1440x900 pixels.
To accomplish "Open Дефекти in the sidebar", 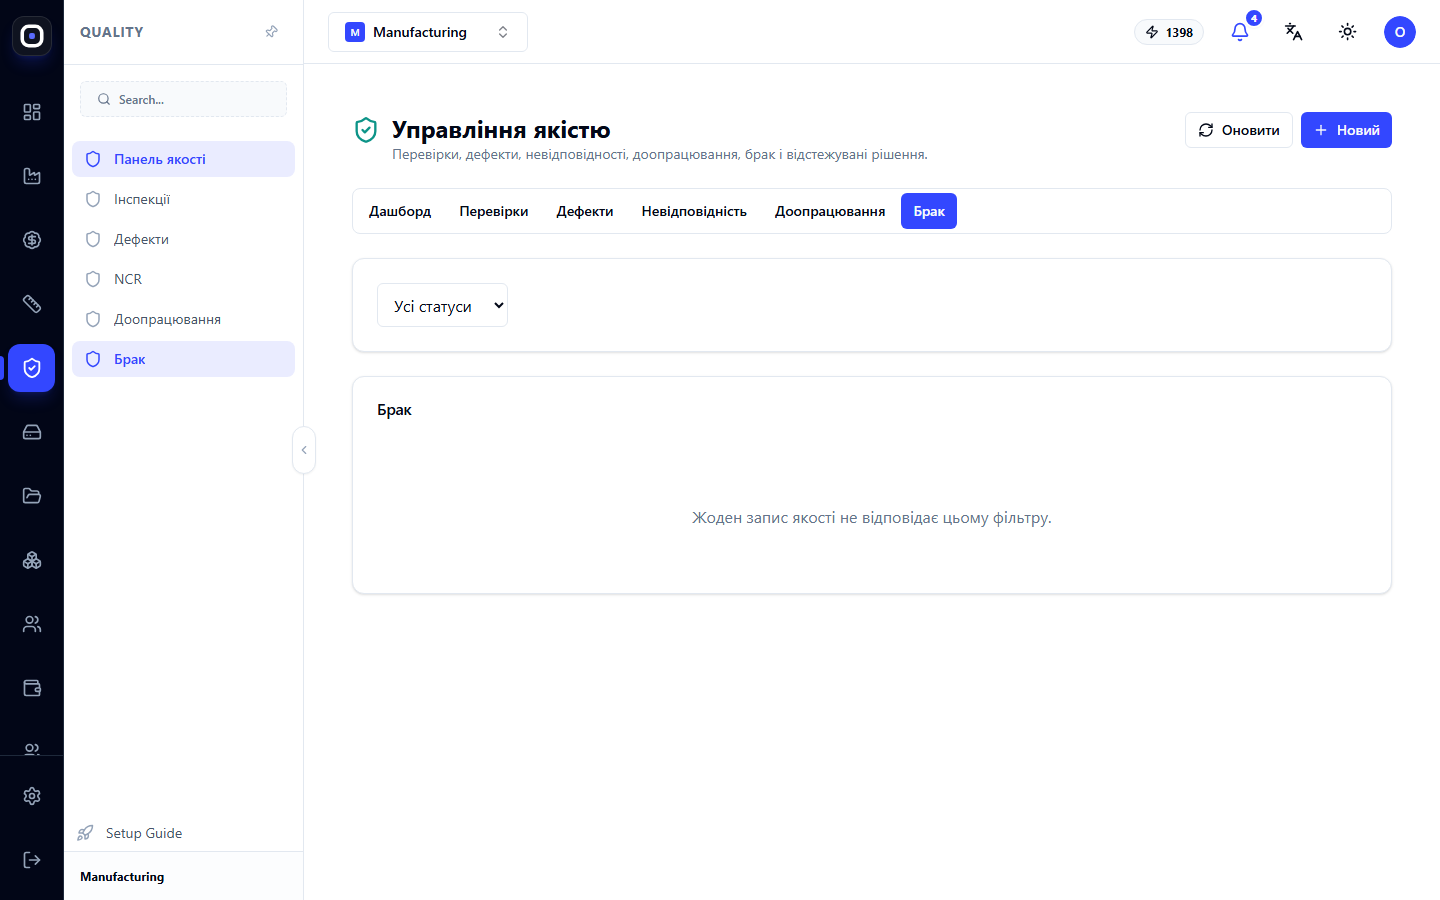I will coord(183,239).
